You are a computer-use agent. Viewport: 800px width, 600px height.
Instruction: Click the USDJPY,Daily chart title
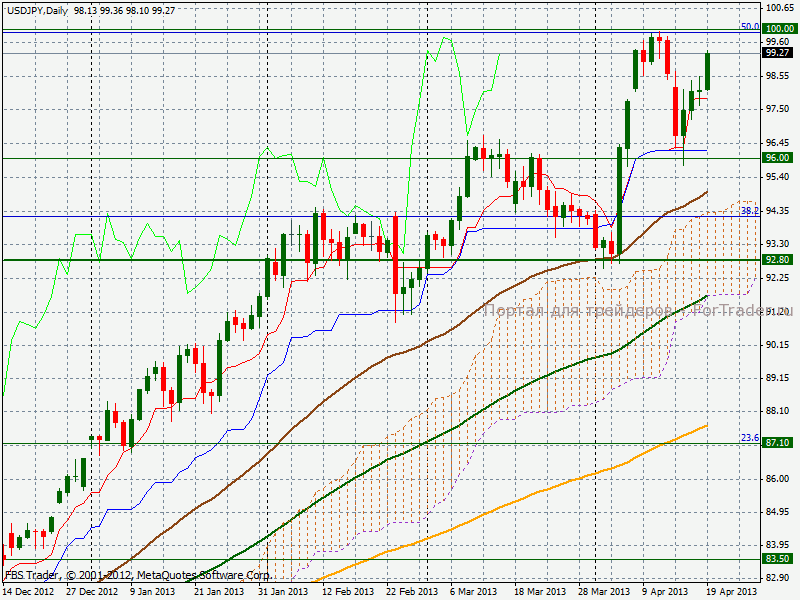[34, 9]
